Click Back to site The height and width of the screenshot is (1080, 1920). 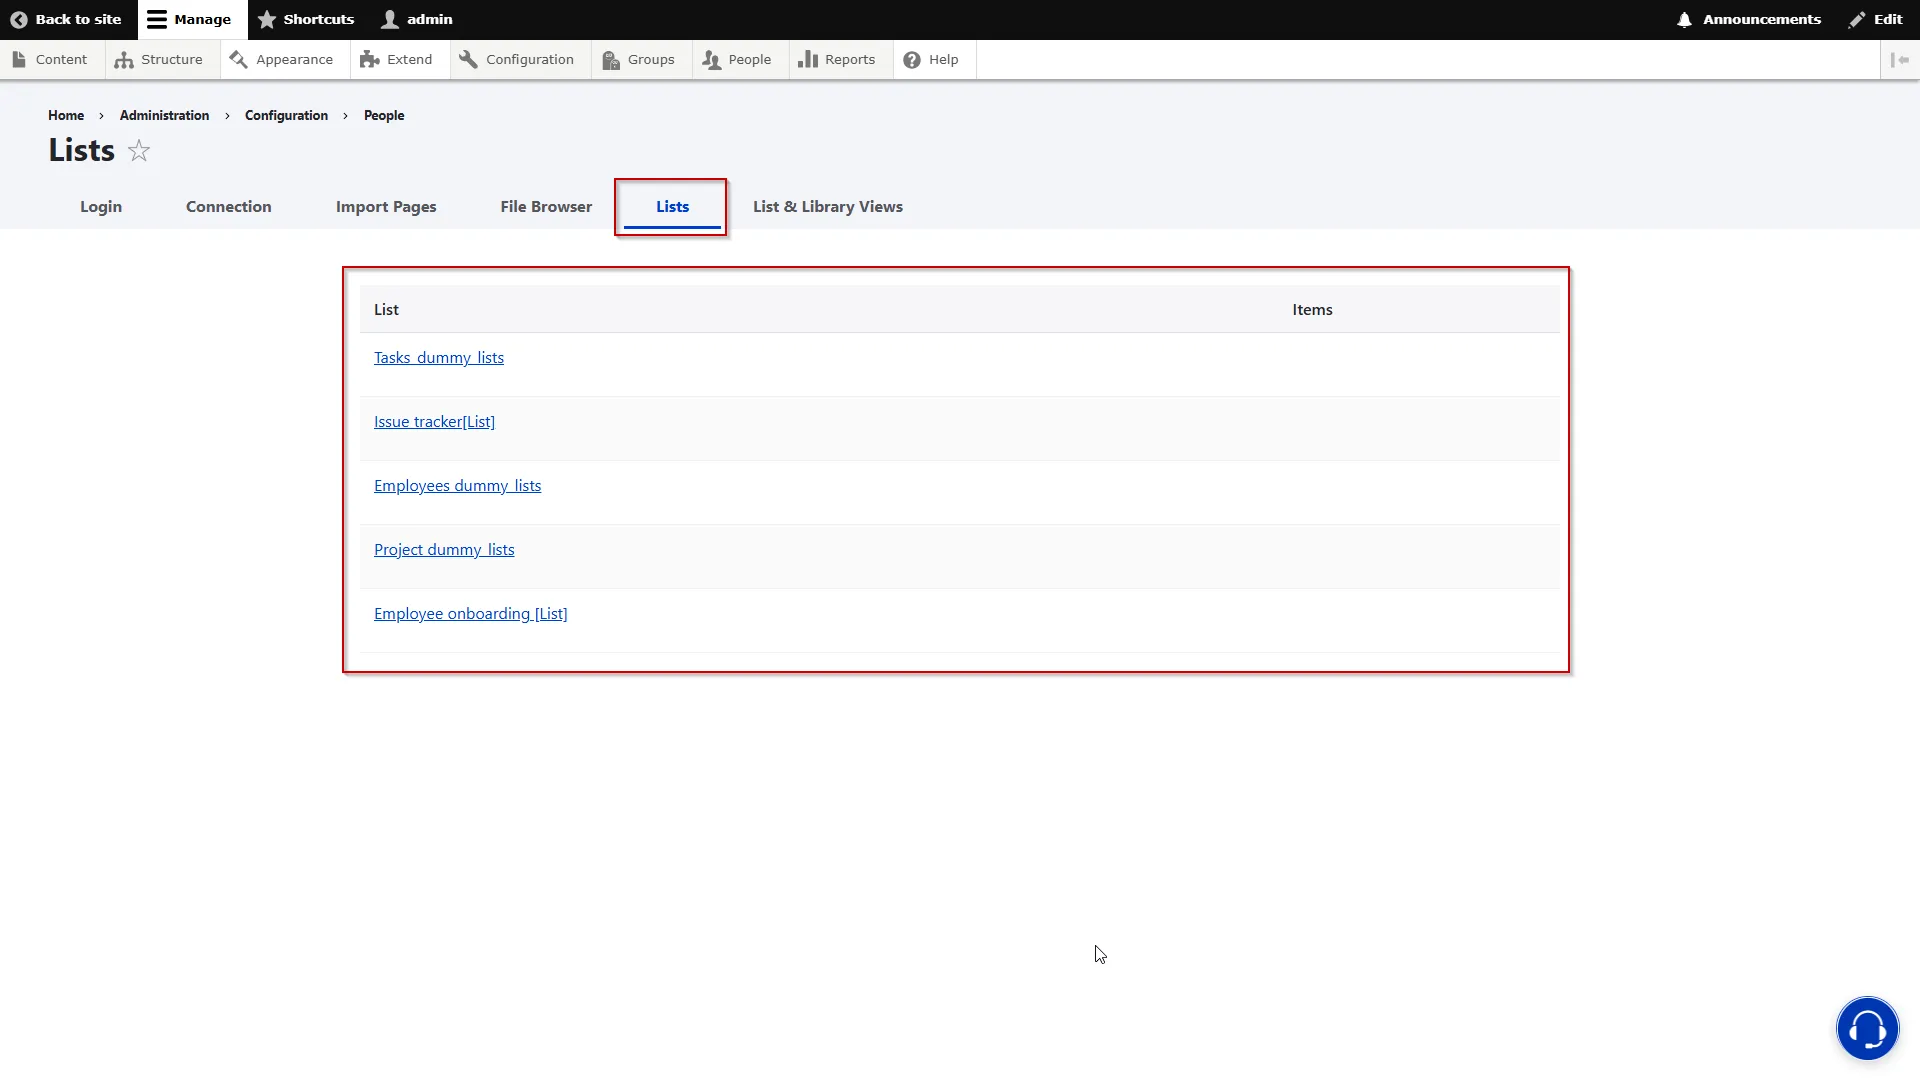pyautogui.click(x=66, y=19)
